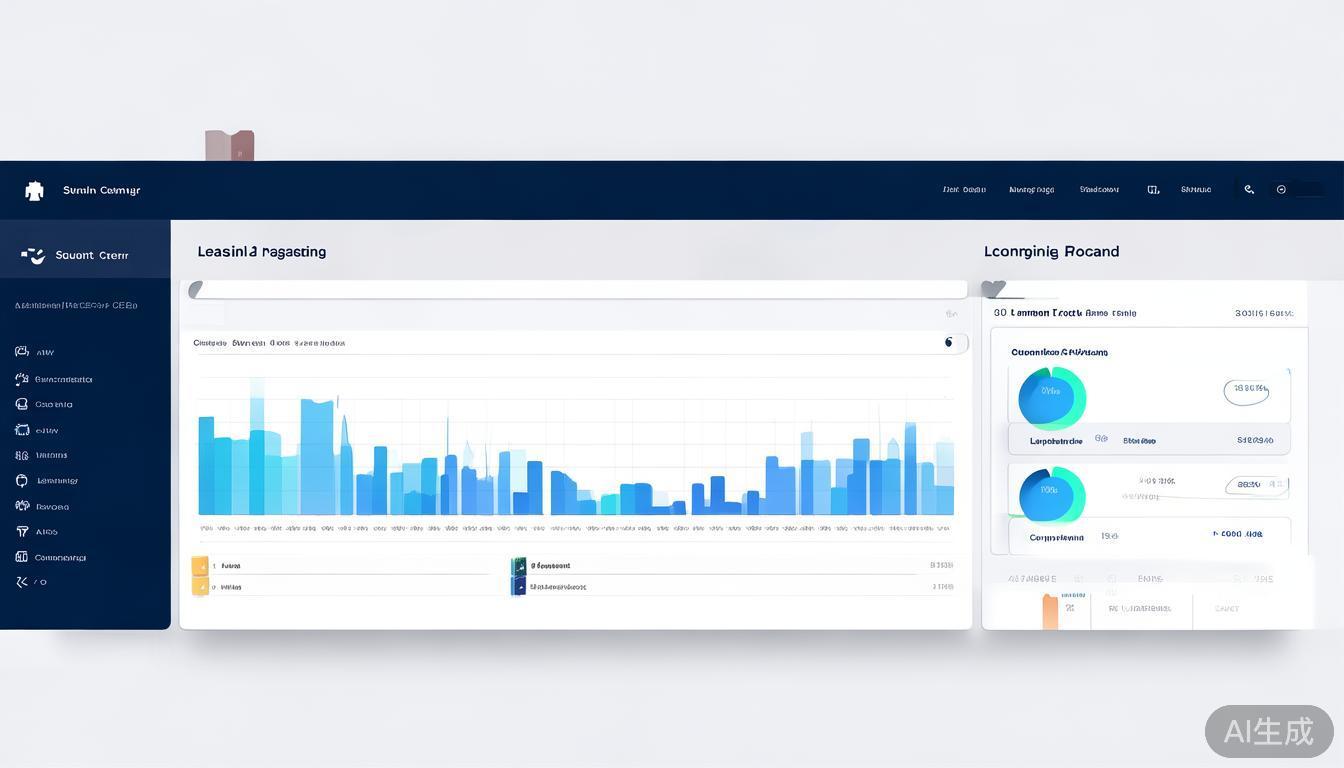Click the third text item in top navigation

[1099, 189]
